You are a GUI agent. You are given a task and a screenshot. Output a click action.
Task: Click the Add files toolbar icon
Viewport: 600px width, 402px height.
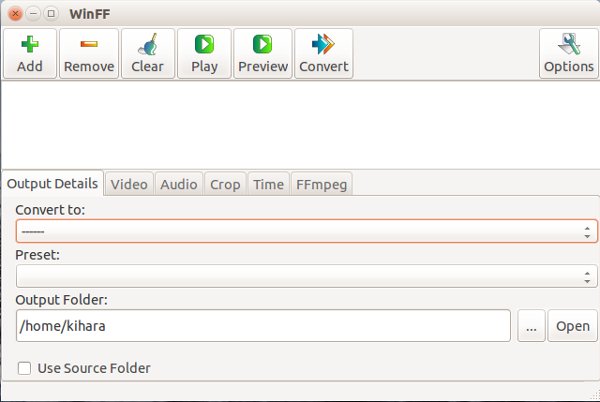30,53
